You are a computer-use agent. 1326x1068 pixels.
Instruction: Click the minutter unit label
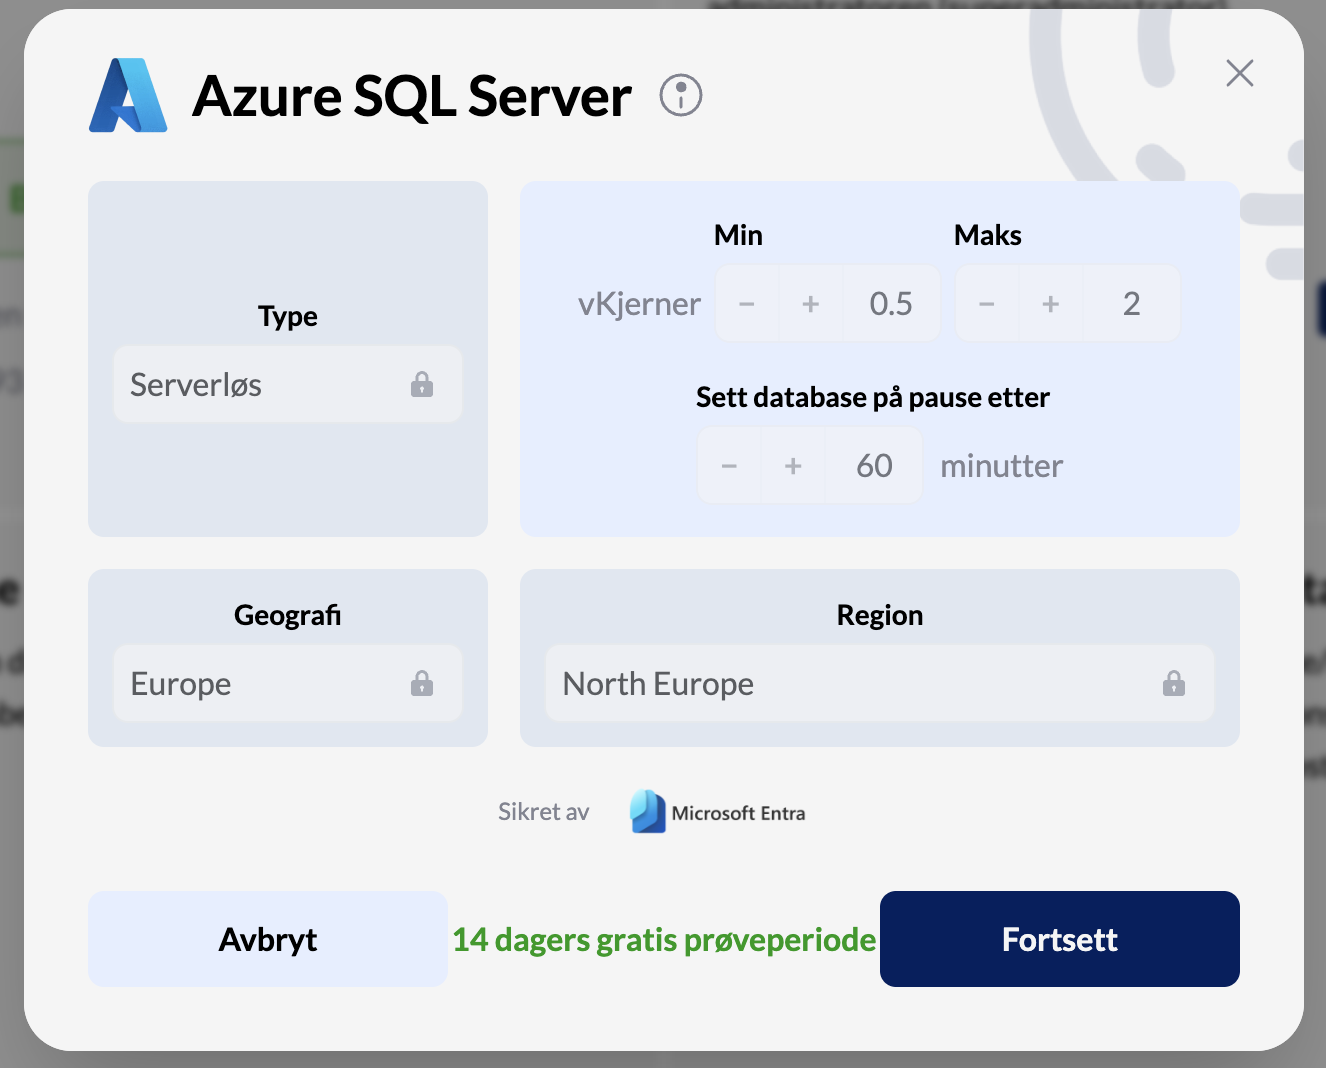coord(1002,466)
